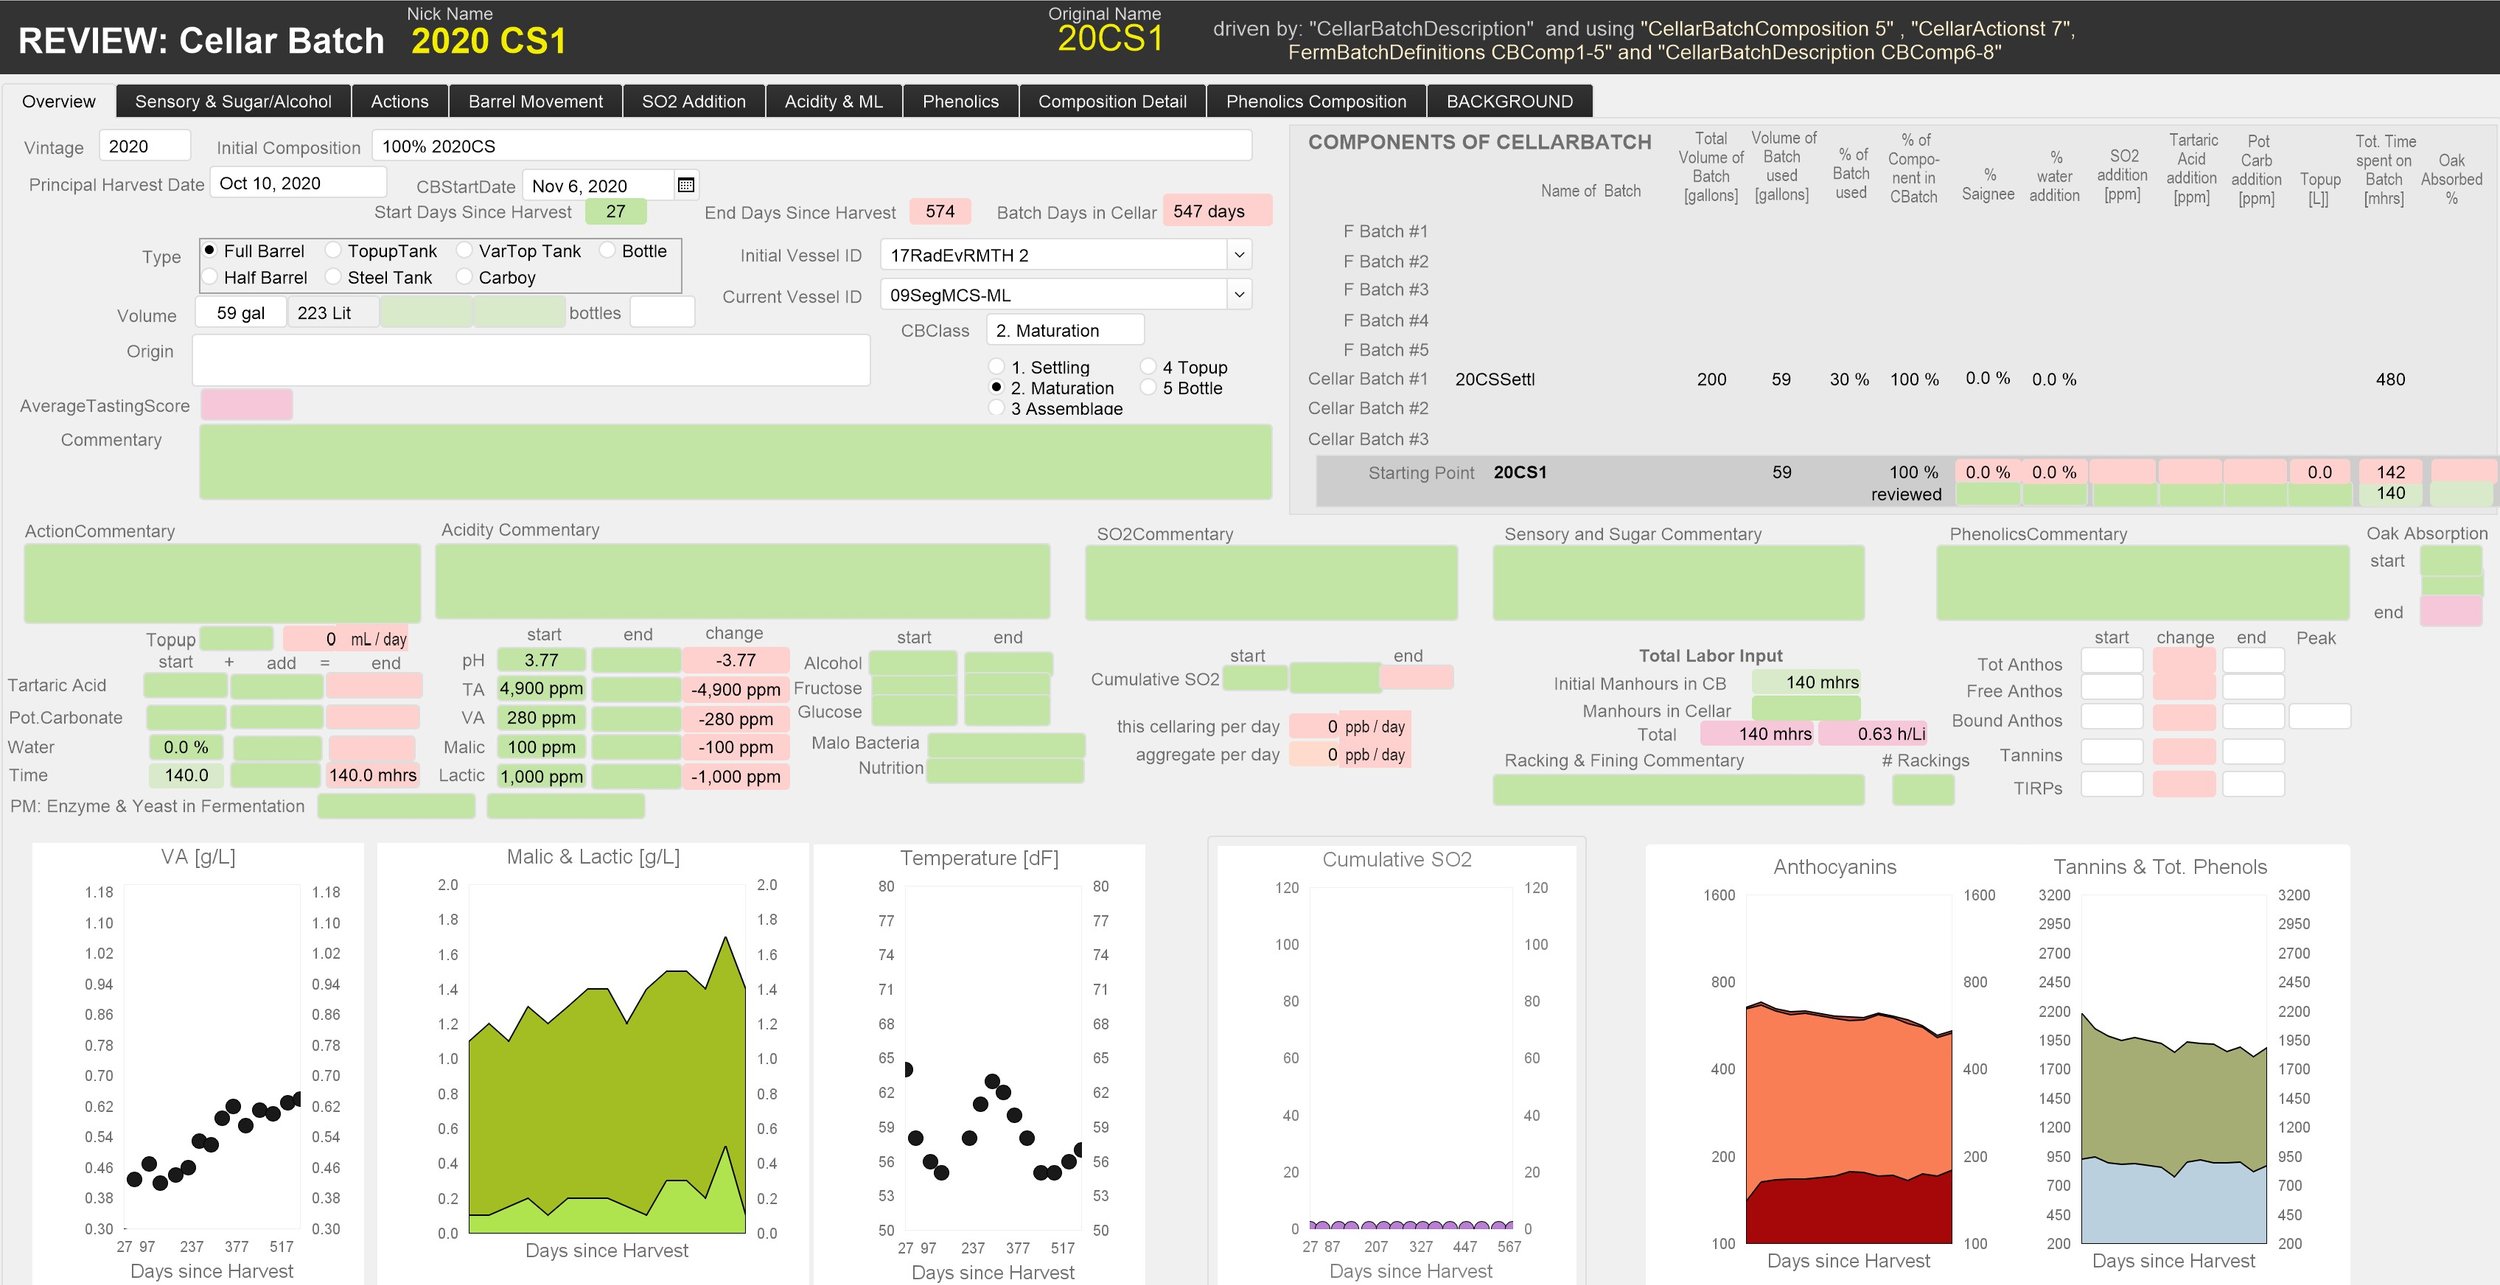This screenshot has width=2500, height=1285.
Task: Click into the Origin text field
Action: (531, 360)
